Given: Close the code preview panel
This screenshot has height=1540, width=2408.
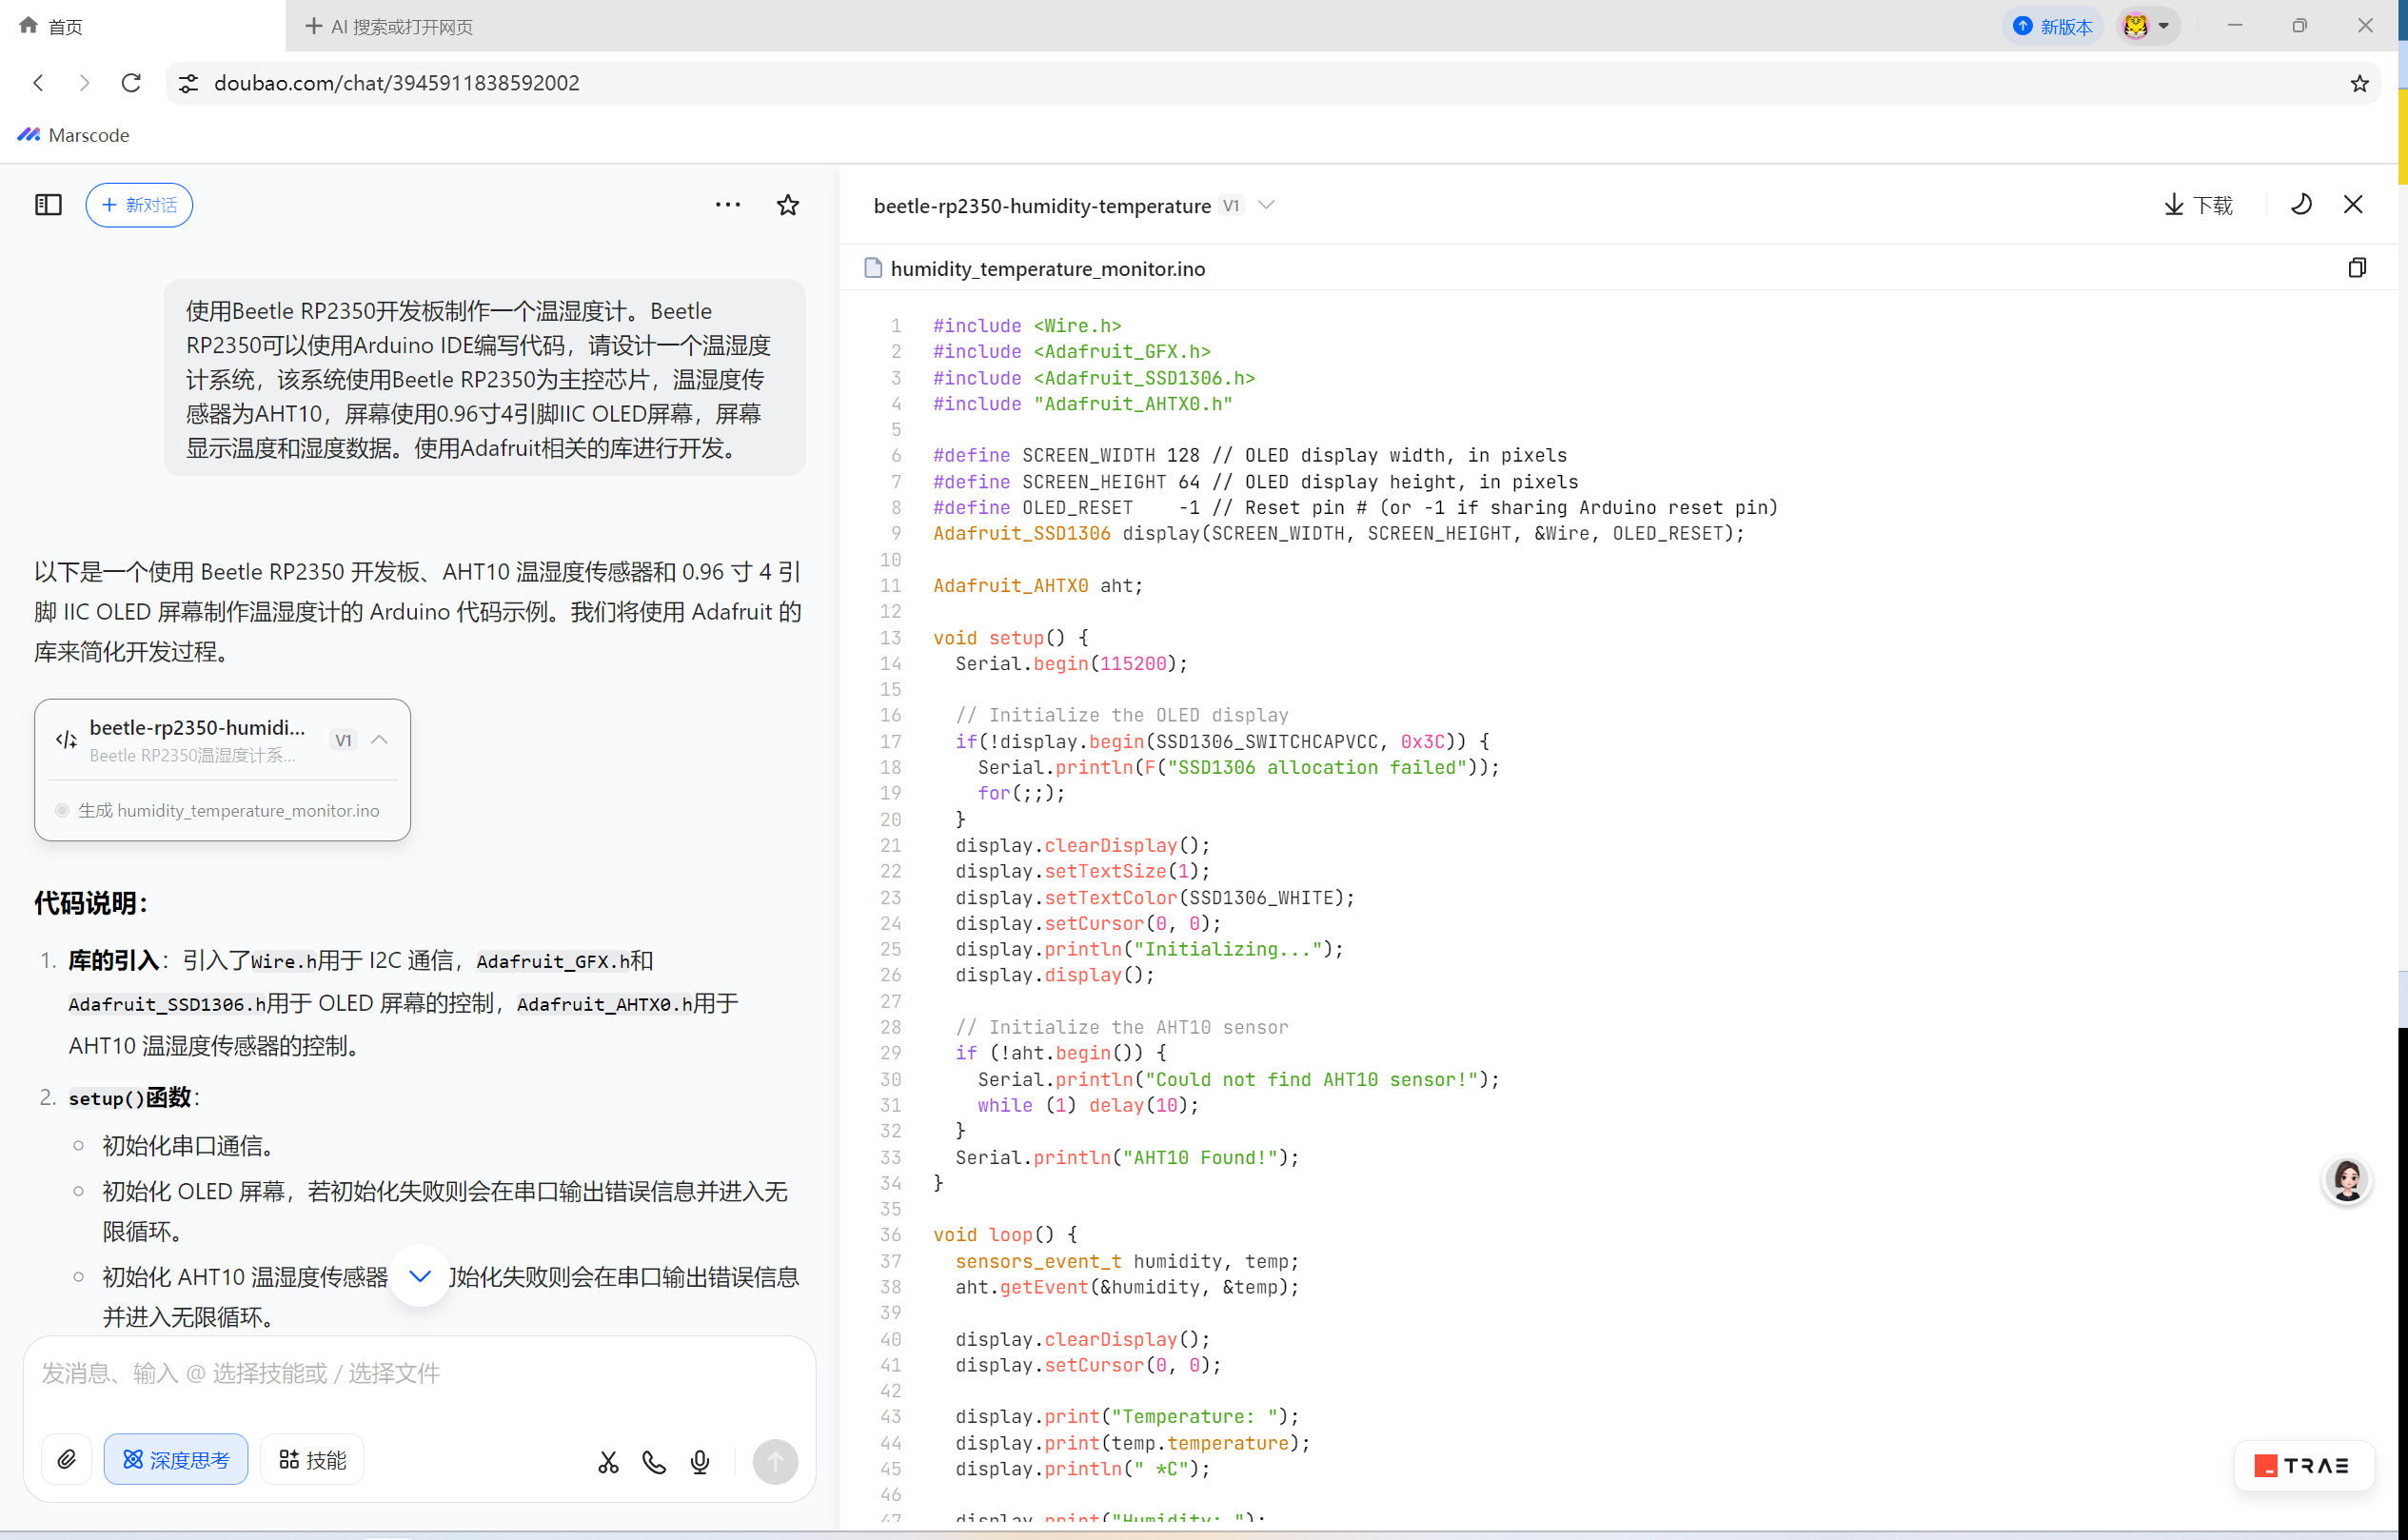Looking at the screenshot, I should [x=2353, y=204].
